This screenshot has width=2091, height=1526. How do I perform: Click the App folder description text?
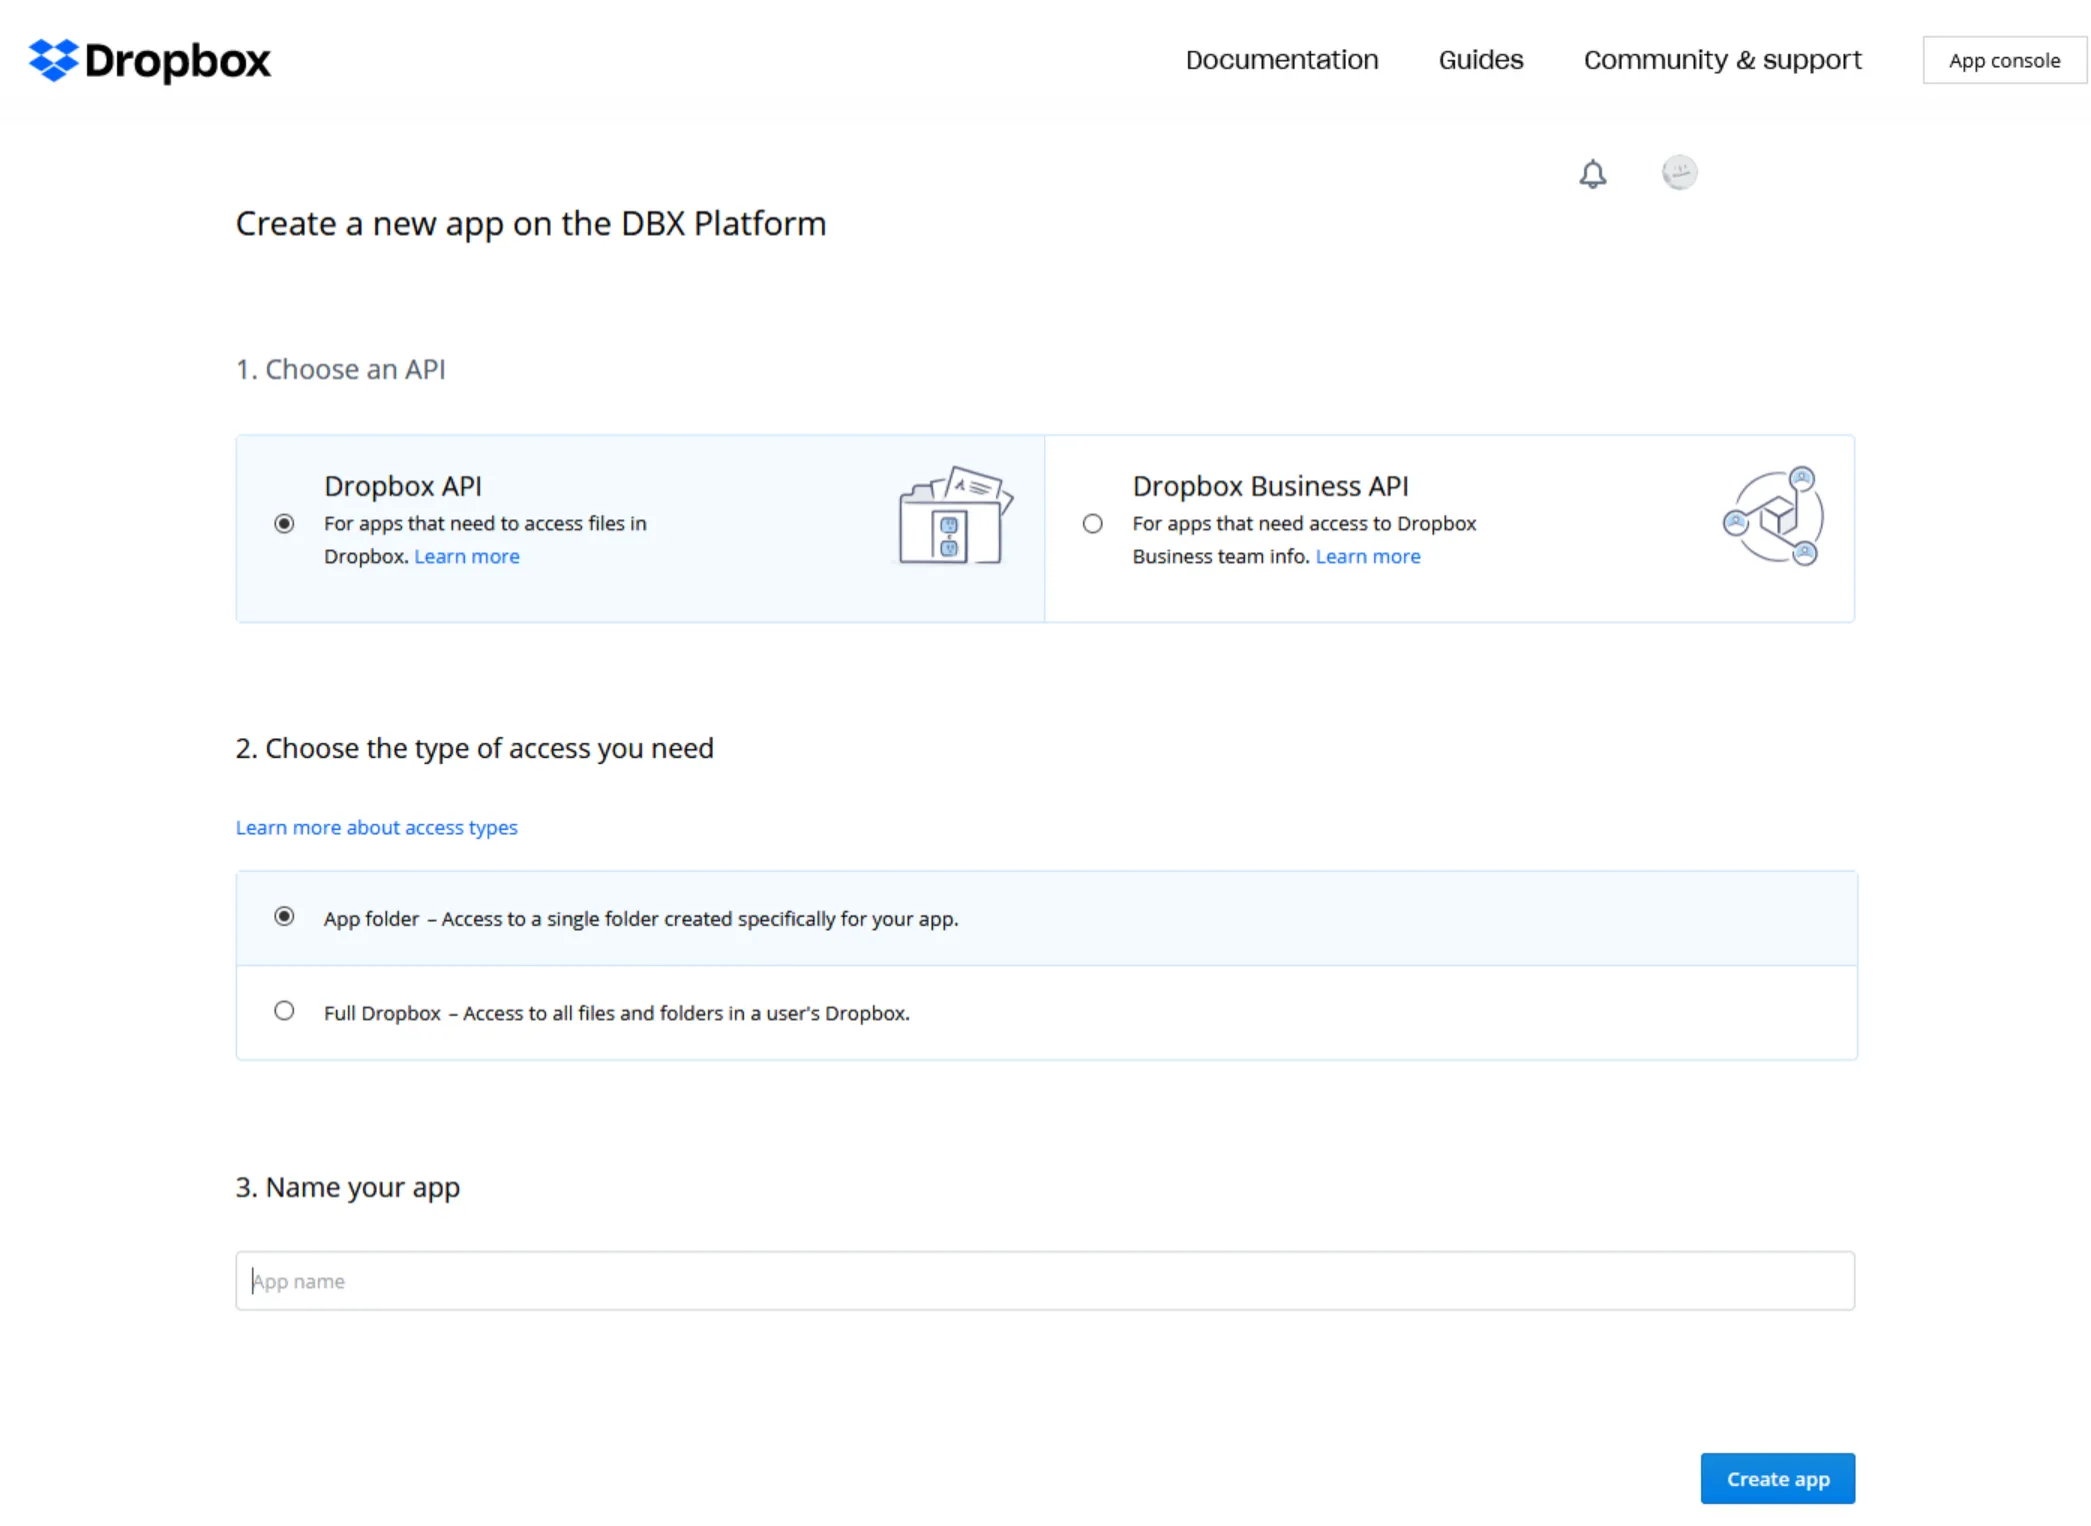[640, 919]
